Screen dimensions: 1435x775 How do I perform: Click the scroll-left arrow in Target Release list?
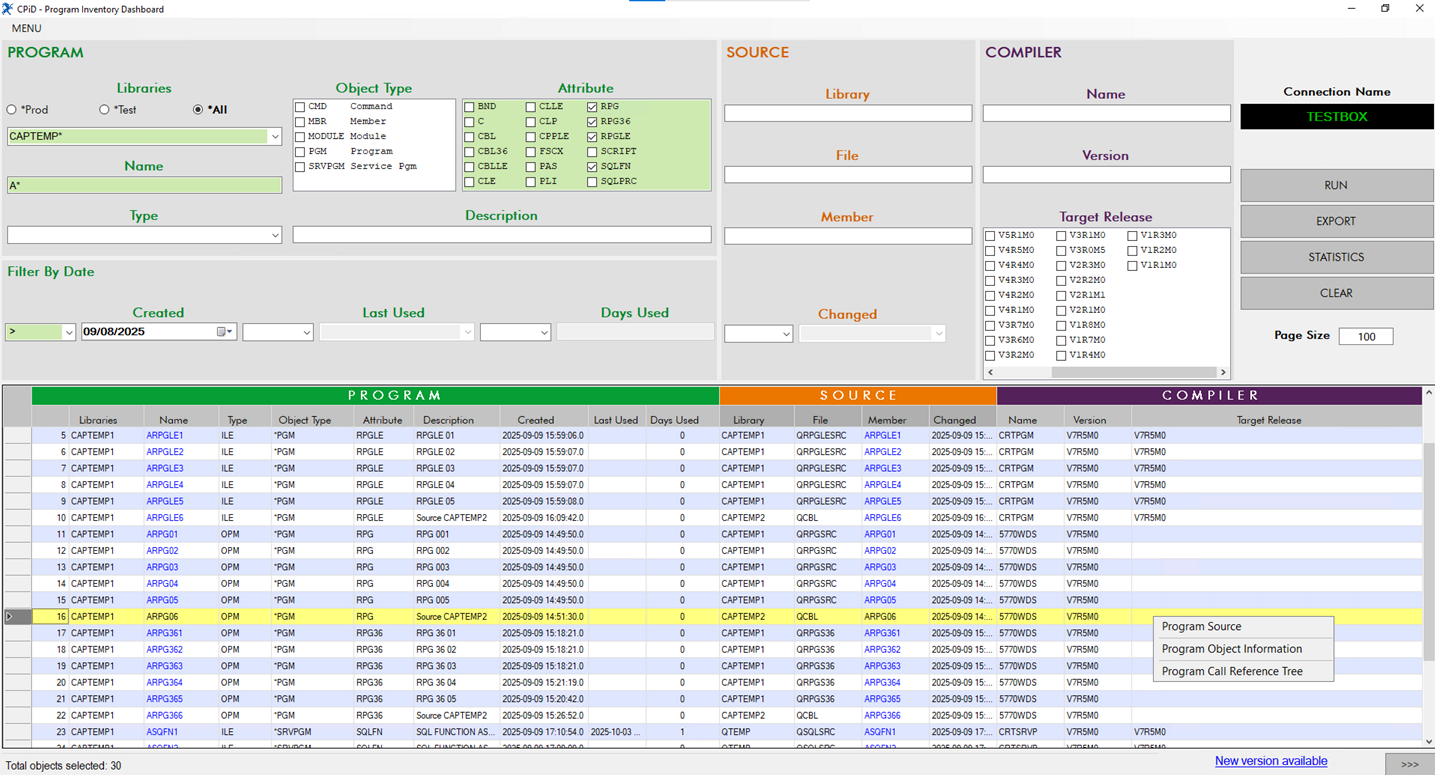990,372
